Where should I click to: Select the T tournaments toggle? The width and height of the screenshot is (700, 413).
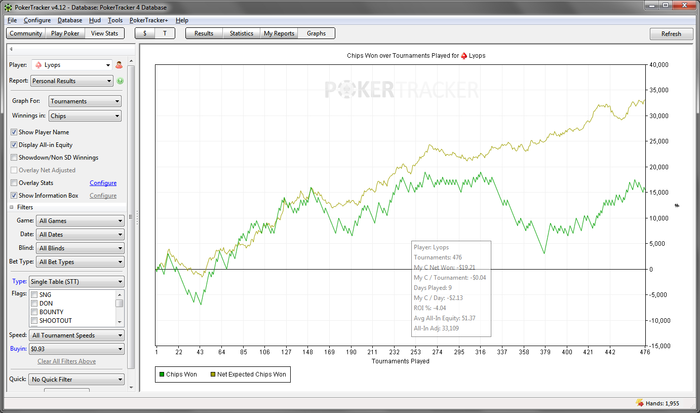coord(165,33)
